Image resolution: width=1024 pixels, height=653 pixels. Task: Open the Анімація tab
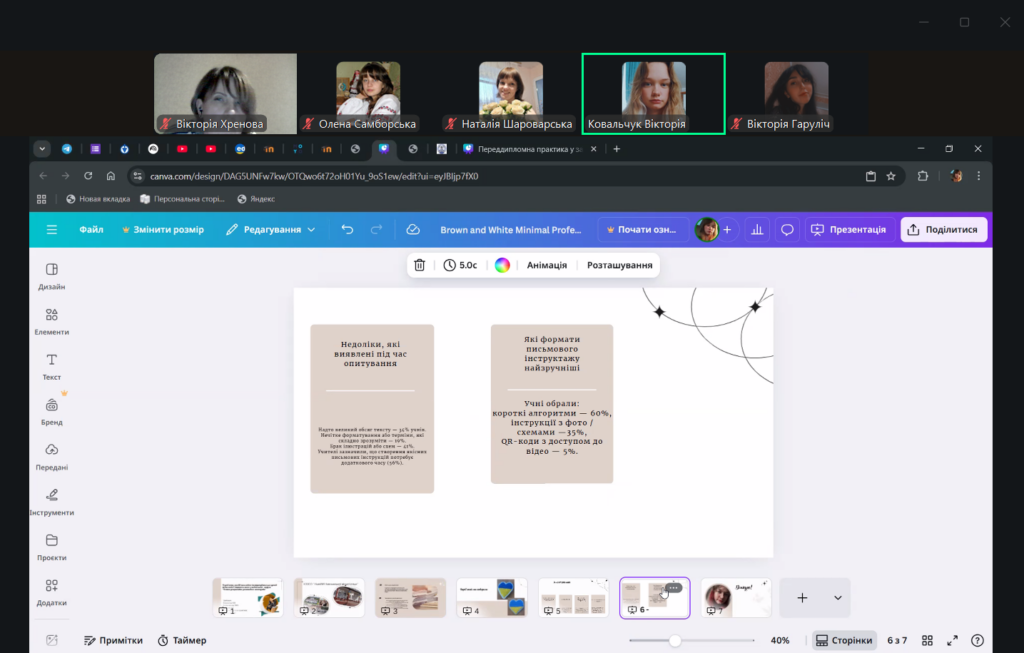[x=547, y=265]
